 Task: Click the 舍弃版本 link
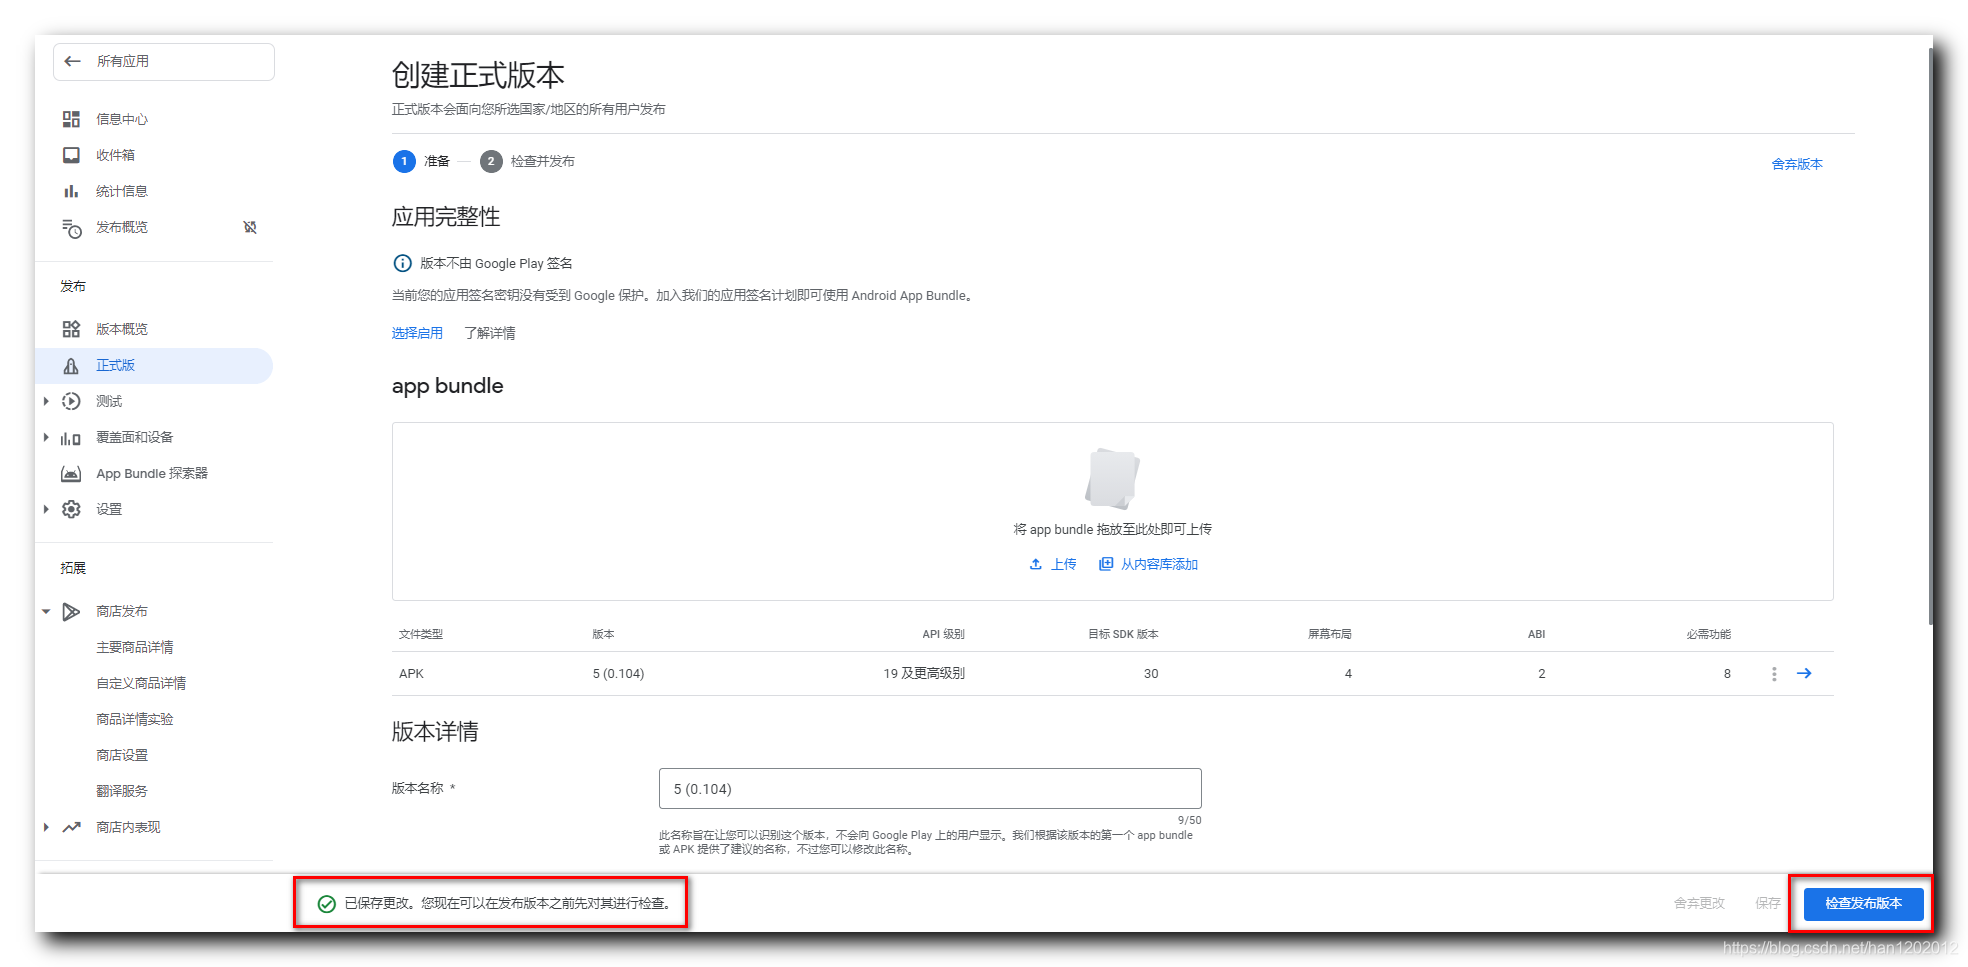(1797, 164)
